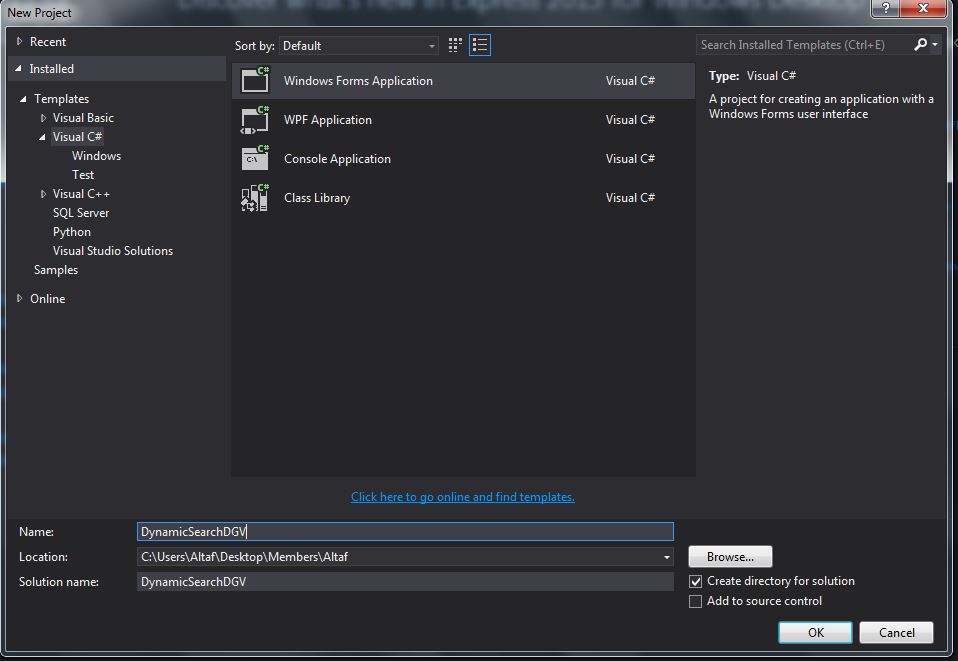The image size is (958, 661).
Task: Click the Search Installed Templates box
Action: pyautogui.click(x=803, y=45)
